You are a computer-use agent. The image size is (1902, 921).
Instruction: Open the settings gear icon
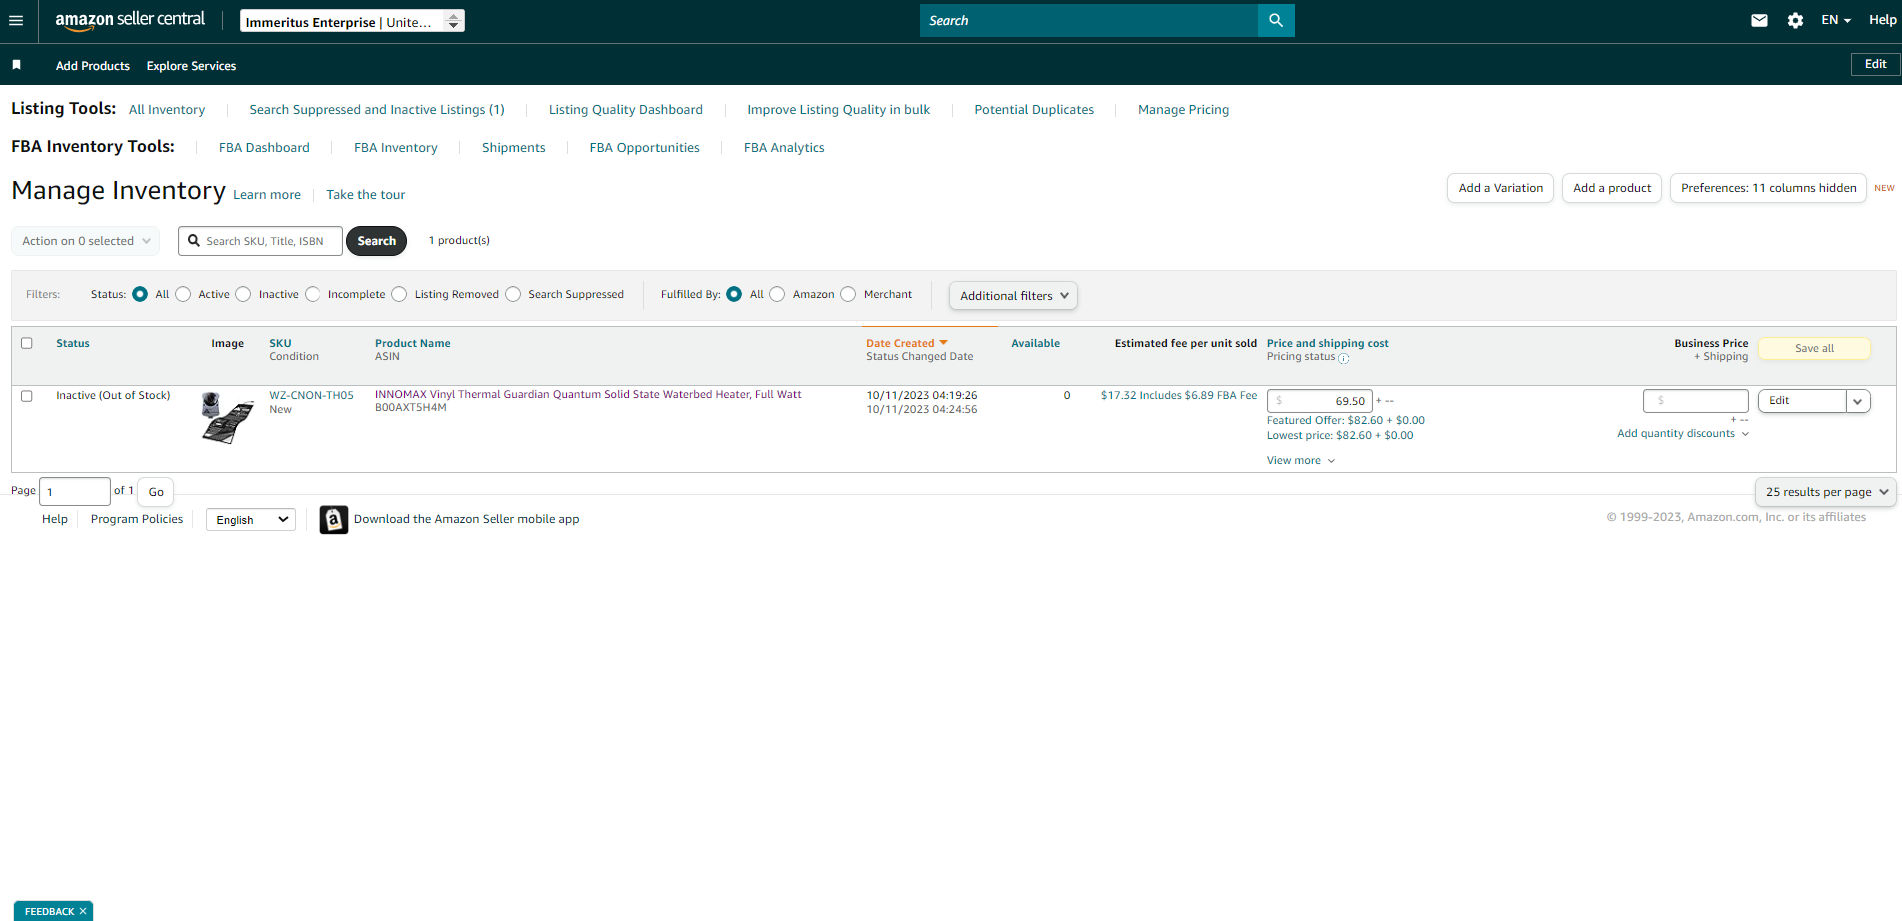(x=1795, y=20)
